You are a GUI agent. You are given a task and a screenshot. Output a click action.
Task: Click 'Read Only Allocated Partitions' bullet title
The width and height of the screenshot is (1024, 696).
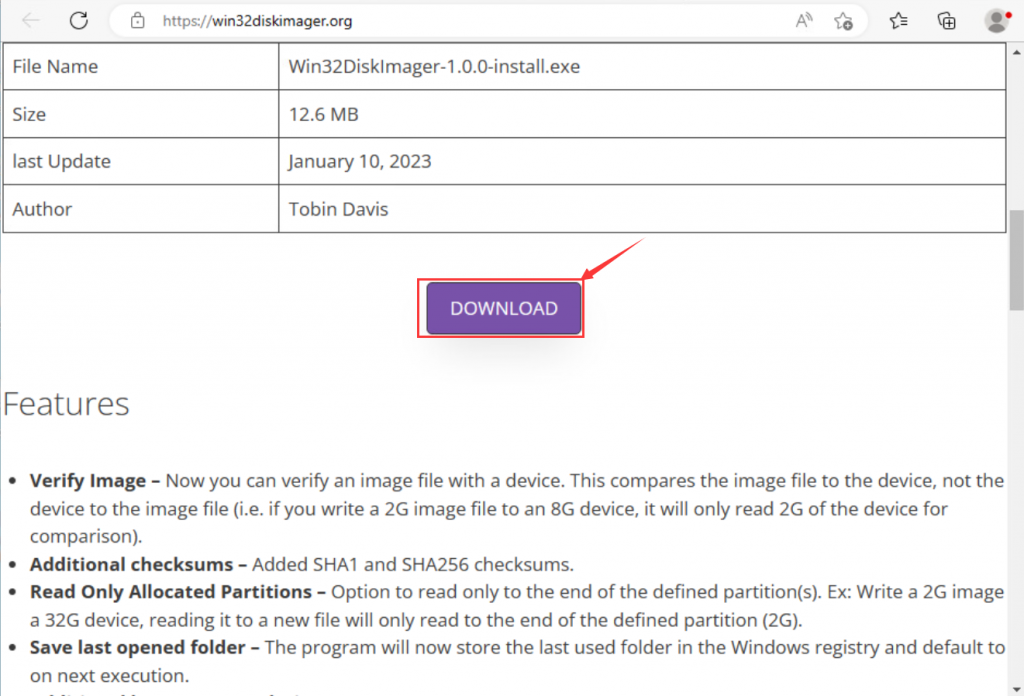170,592
